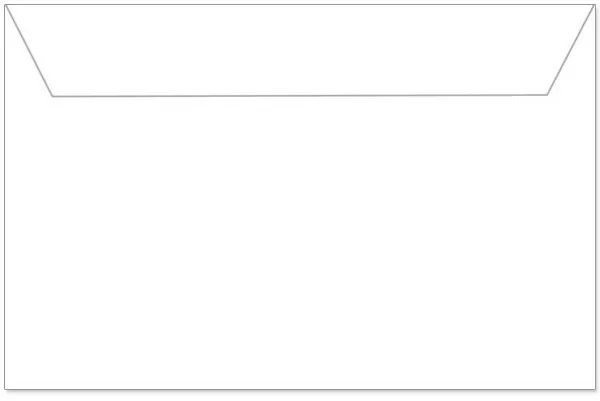Click the flap's horizontal bottom edge line
This screenshot has height=401, width=600.
pos(300,96)
